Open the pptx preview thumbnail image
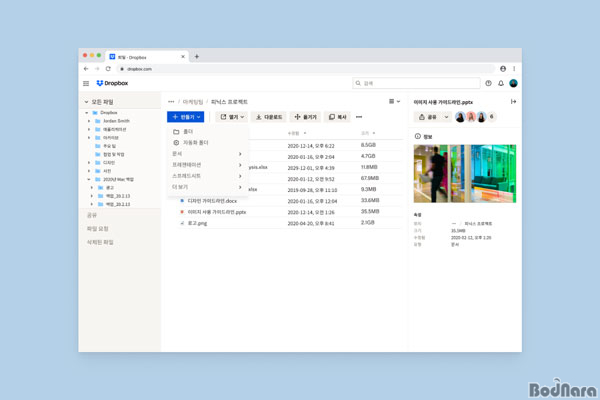The height and width of the screenshot is (400, 600). pyautogui.click(x=465, y=173)
